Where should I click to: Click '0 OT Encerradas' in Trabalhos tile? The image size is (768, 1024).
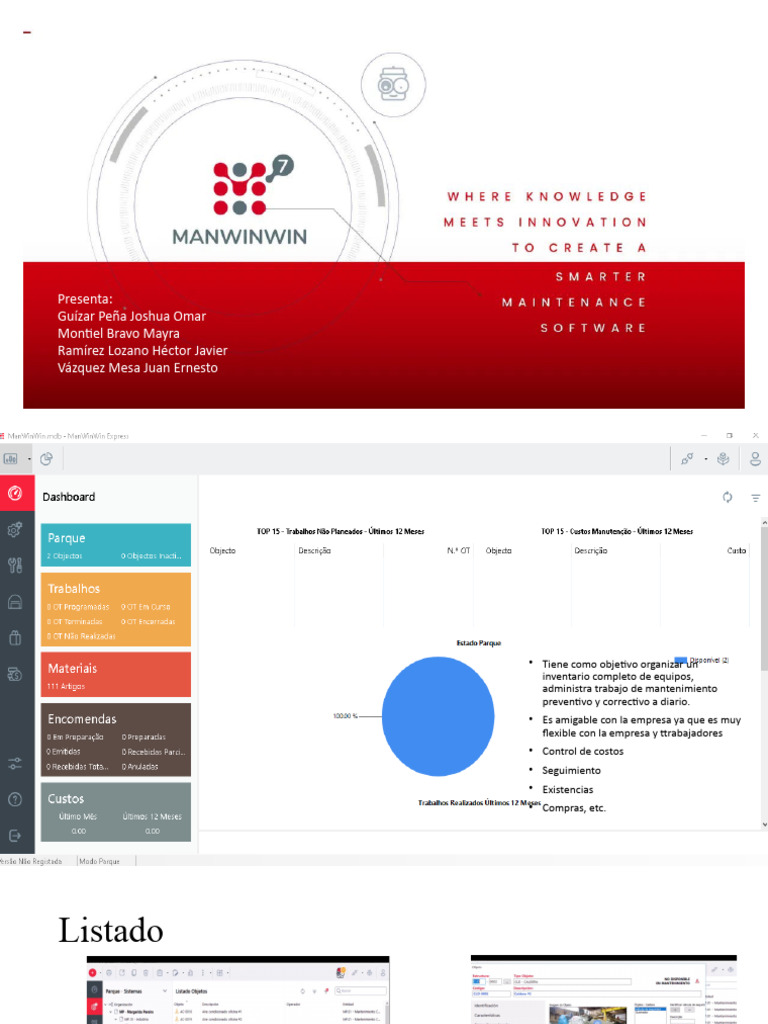tap(148, 622)
